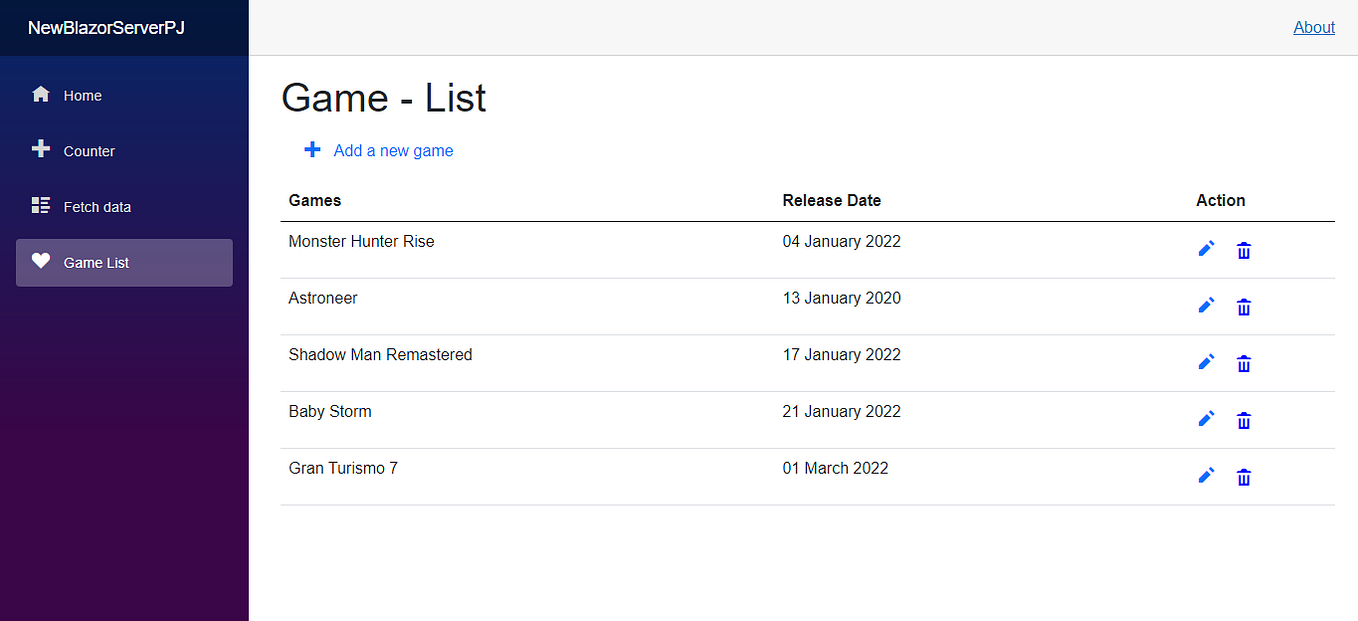
Task: Edit Shadow Man Remastered entry
Action: [x=1206, y=362]
